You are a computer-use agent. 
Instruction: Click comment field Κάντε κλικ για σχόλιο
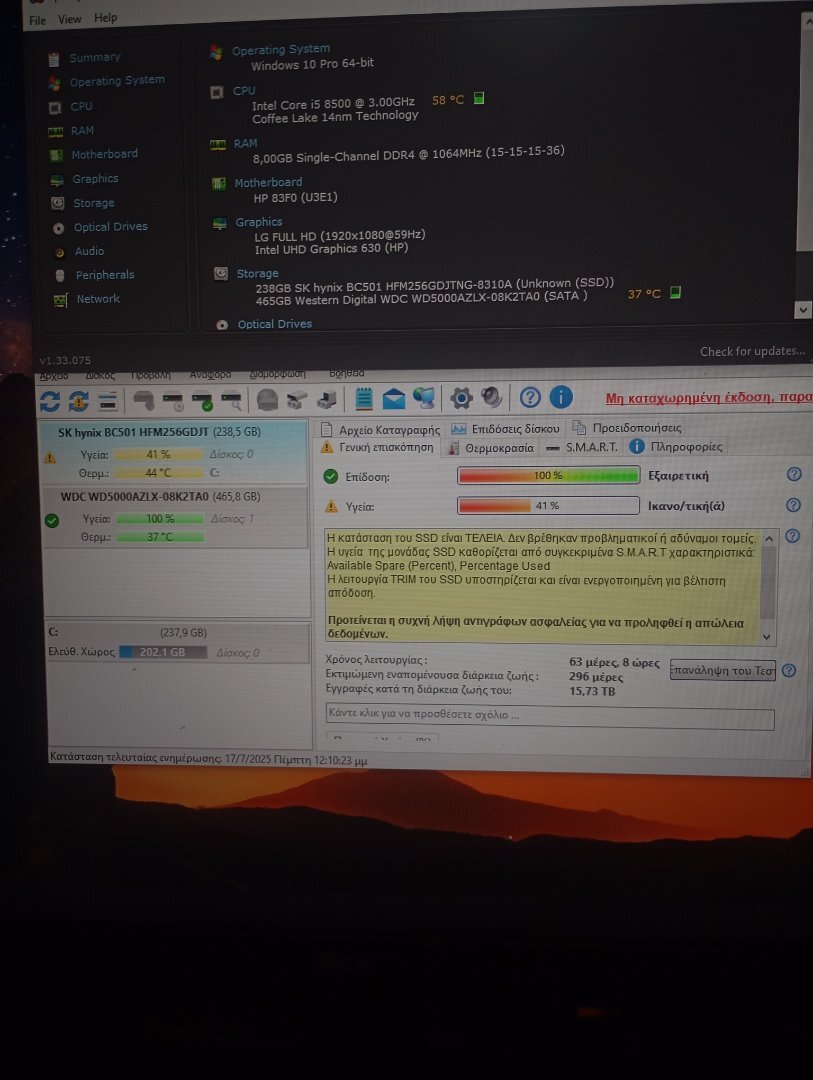point(550,716)
